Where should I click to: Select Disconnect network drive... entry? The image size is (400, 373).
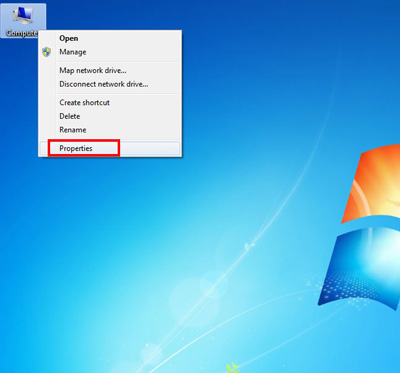coord(110,84)
